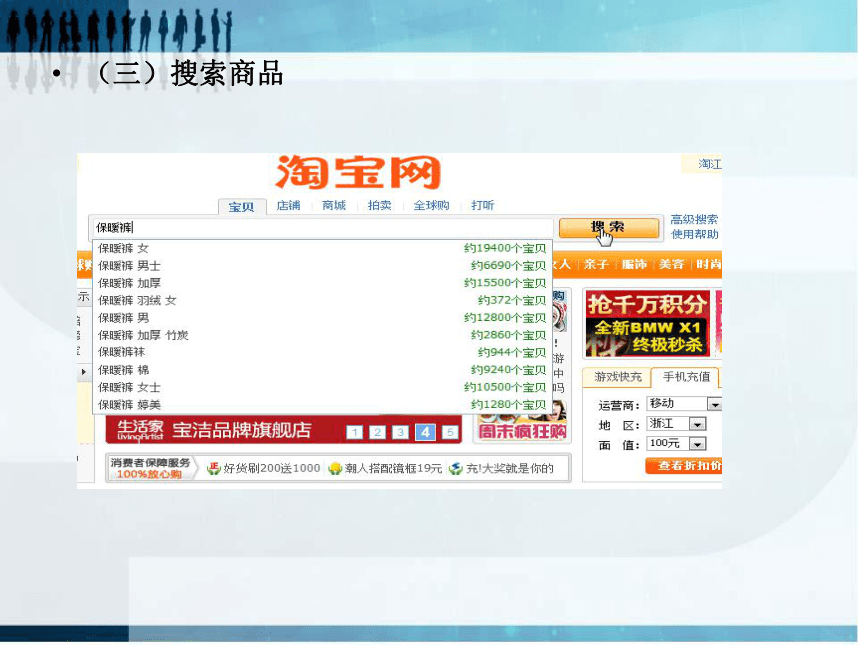This screenshot has width=860, height=645.
Task: Open the 打听 tab
Action: click(483, 206)
